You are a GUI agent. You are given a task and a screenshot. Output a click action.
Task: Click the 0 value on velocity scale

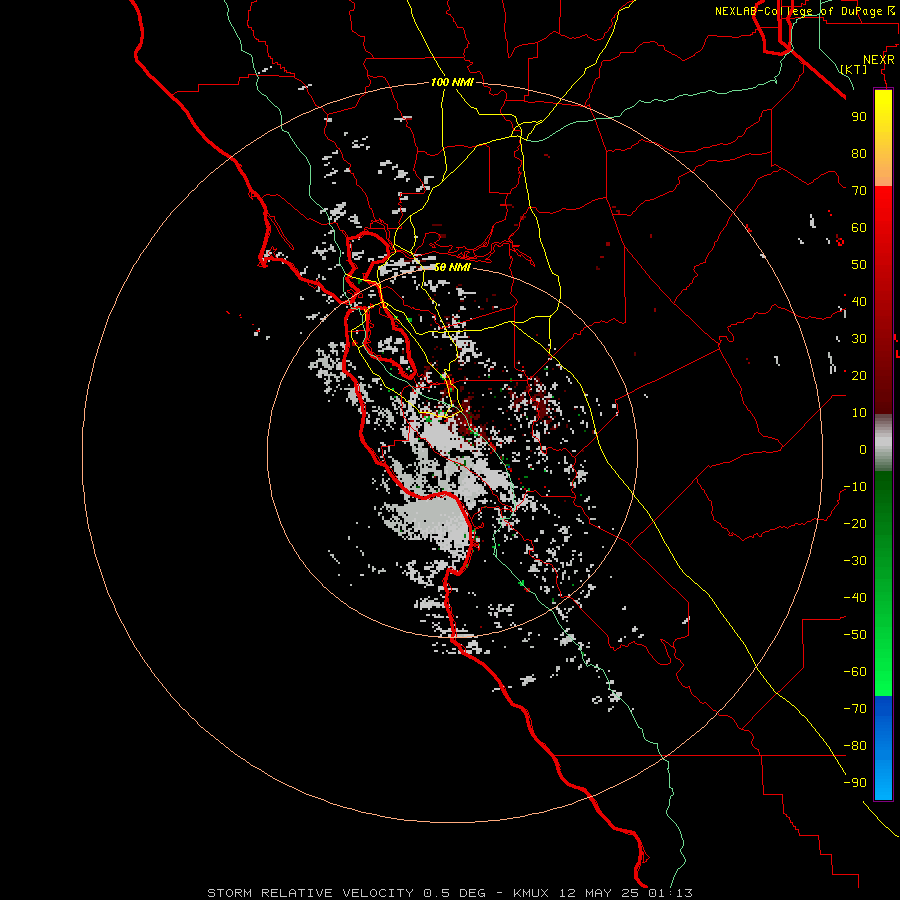pyautogui.click(x=863, y=450)
